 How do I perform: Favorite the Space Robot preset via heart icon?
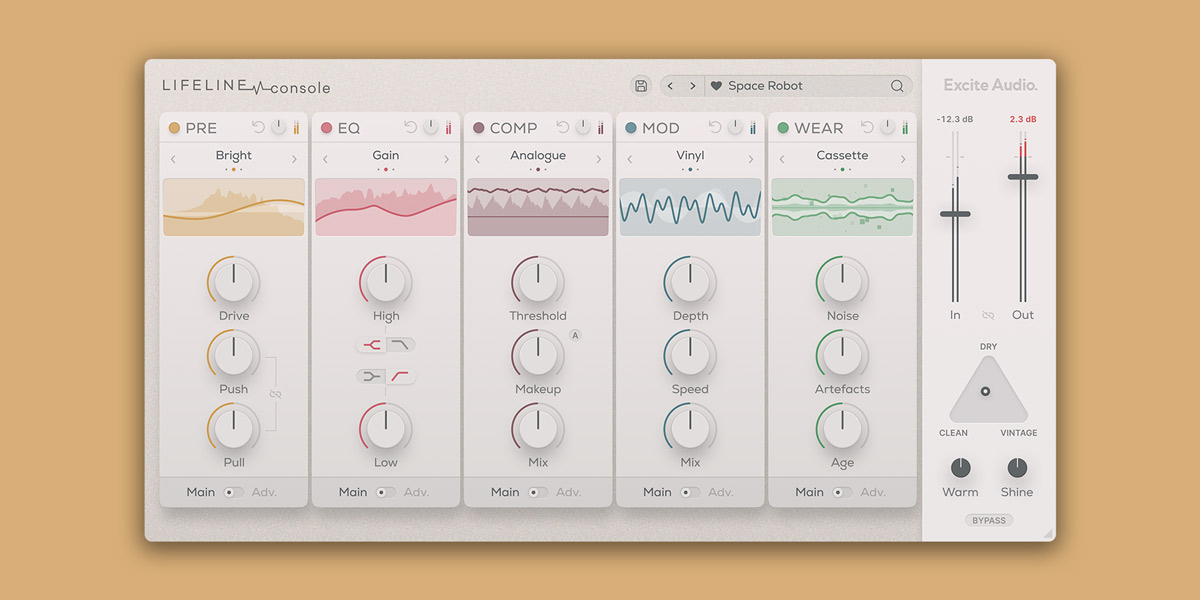[716, 85]
